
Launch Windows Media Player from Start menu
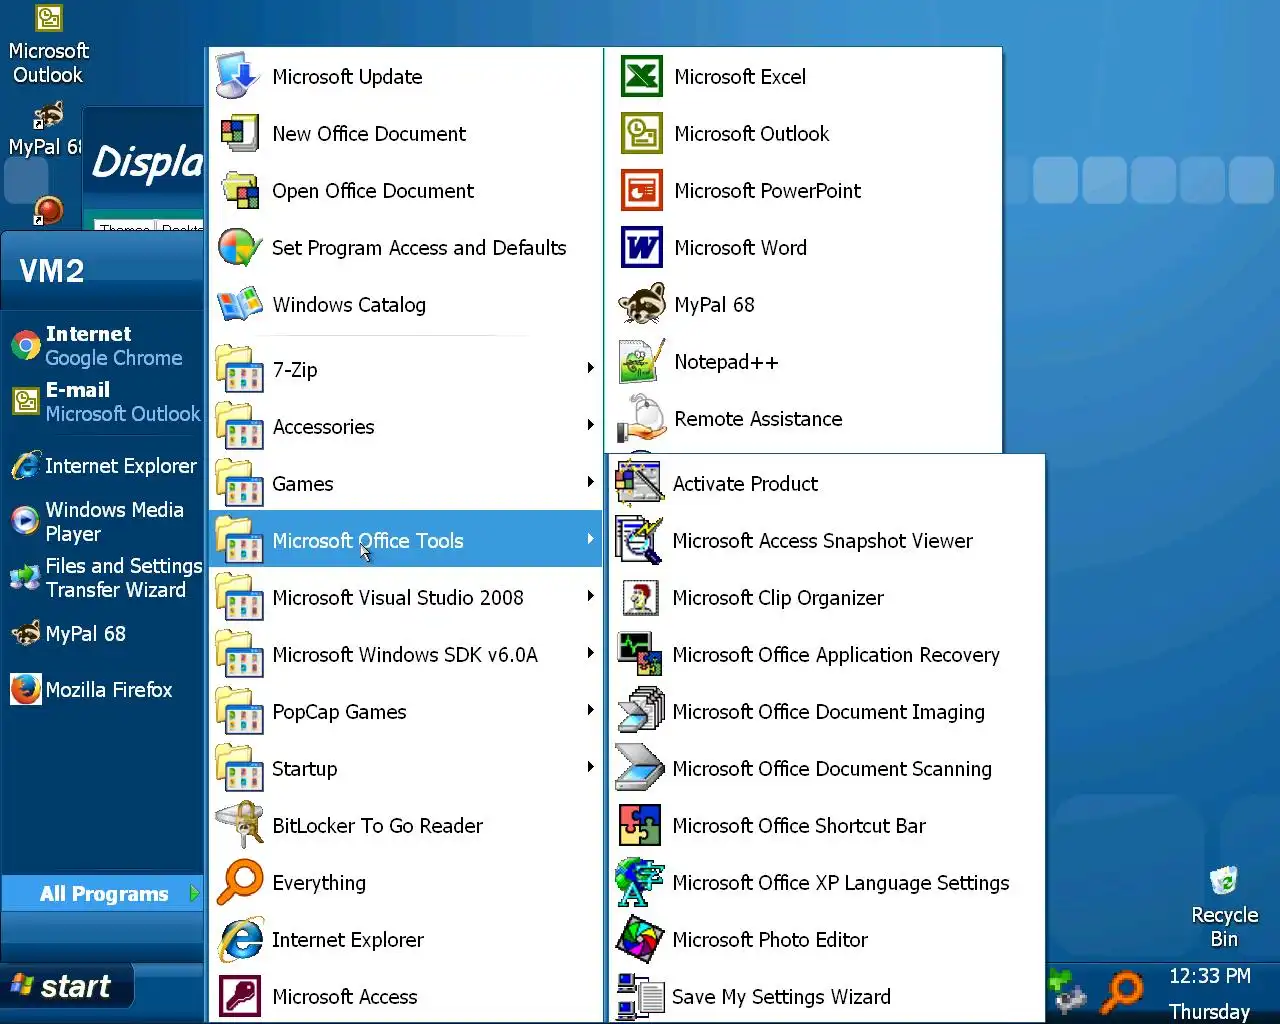pyautogui.click(x=103, y=522)
